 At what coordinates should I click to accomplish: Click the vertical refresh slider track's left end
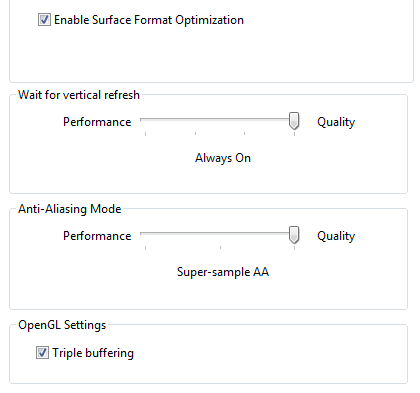tap(142, 119)
